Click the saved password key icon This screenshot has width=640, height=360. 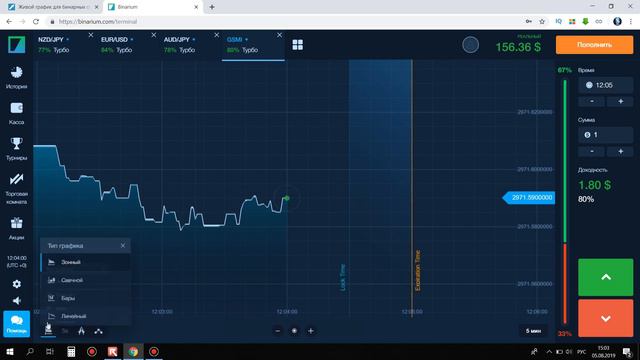tap(529, 22)
